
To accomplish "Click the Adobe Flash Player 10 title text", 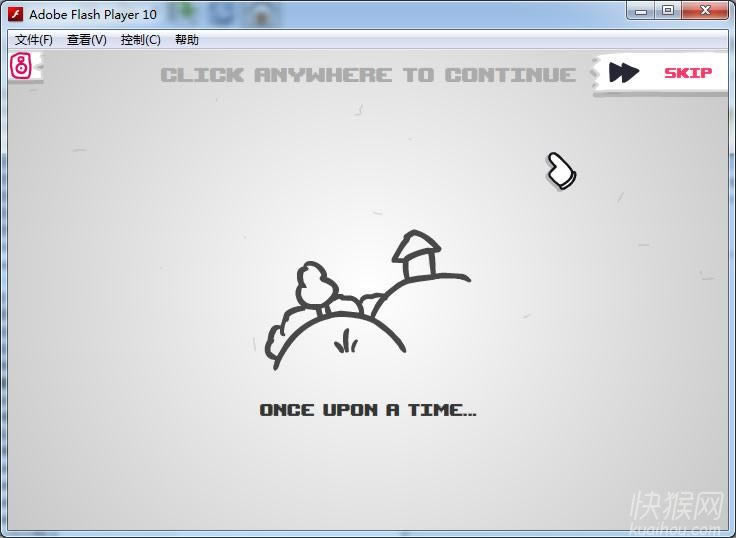I will pyautogui.click(x=93, y=15).
